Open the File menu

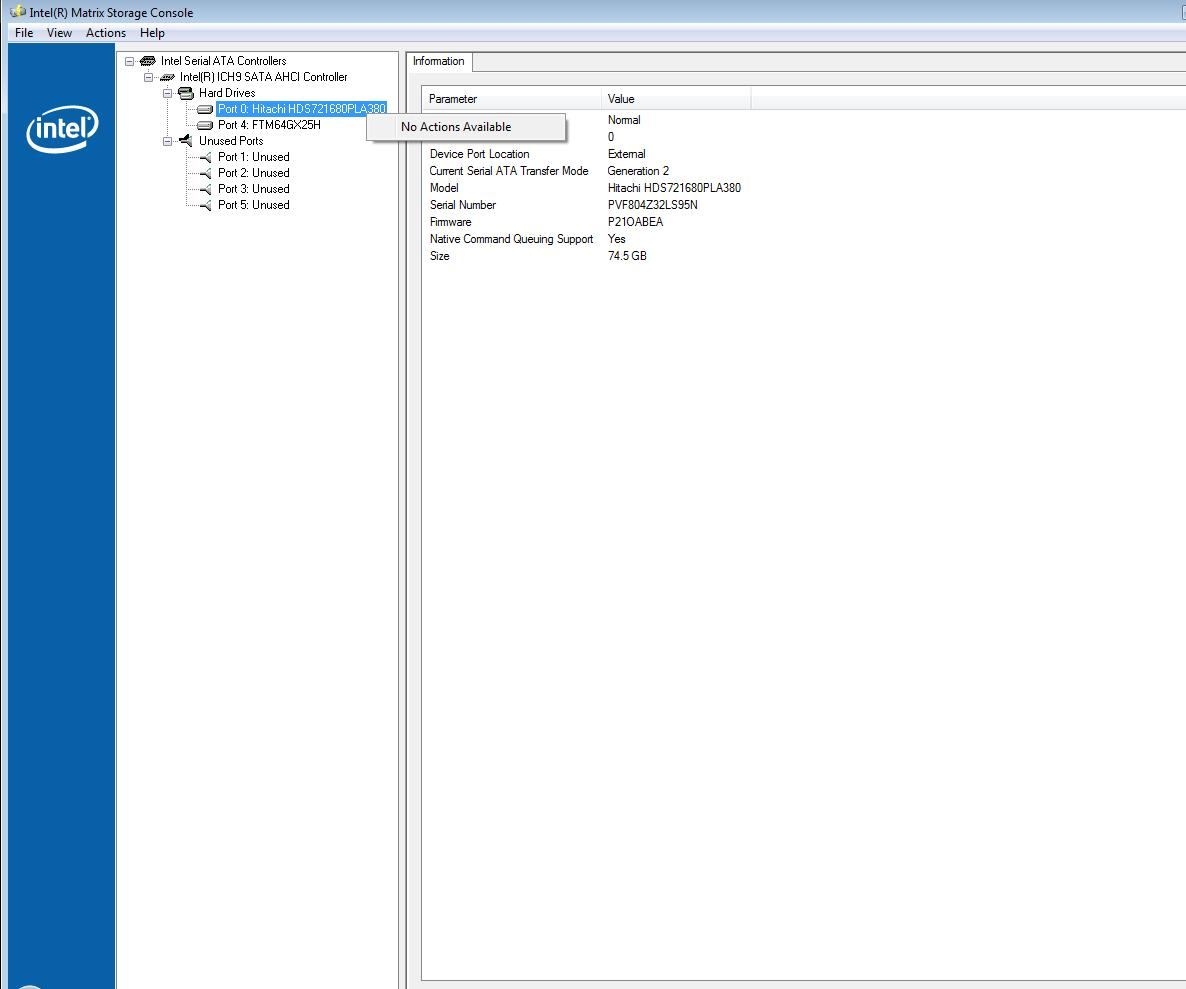pos(24,33)
